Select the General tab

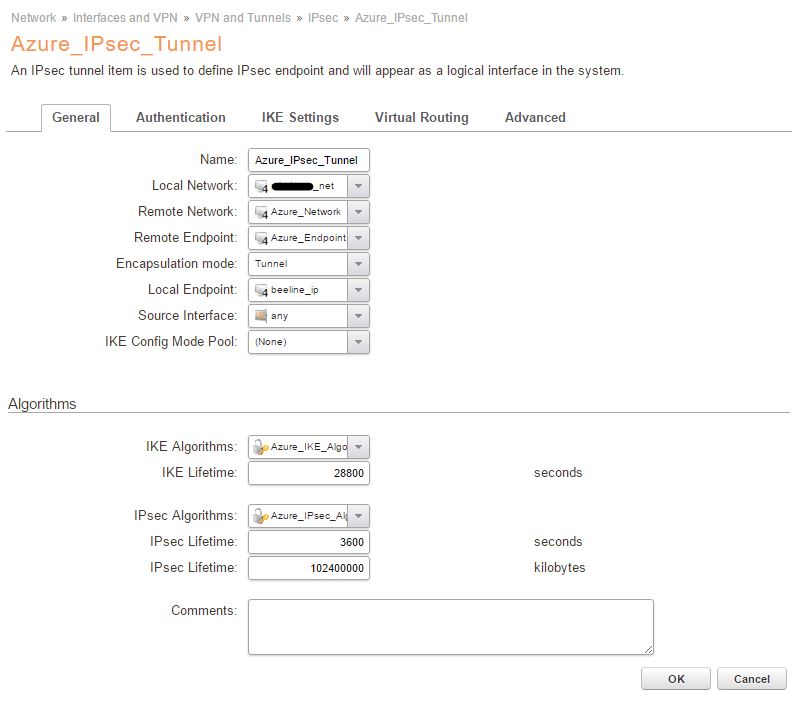(x=76, y=118)
